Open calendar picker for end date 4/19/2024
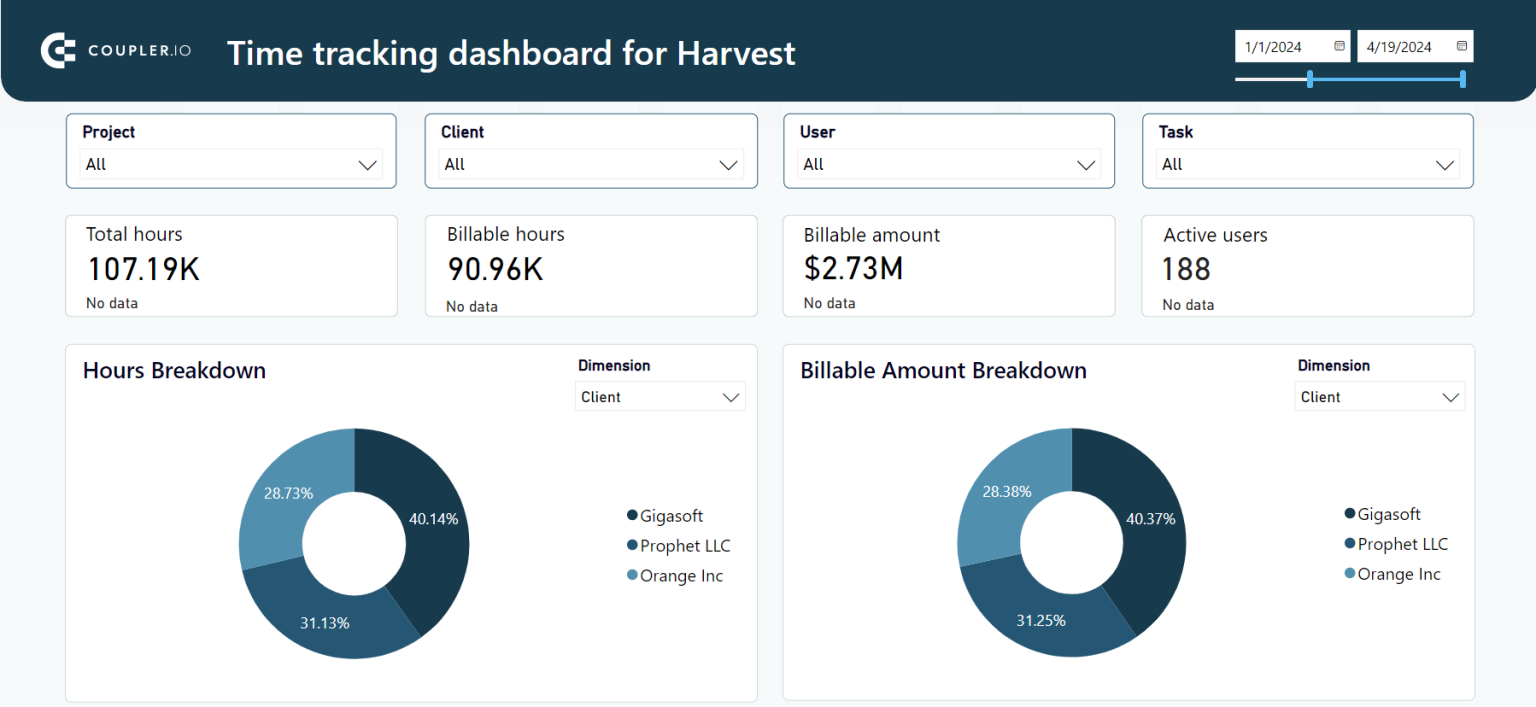 click(1462, 46)
